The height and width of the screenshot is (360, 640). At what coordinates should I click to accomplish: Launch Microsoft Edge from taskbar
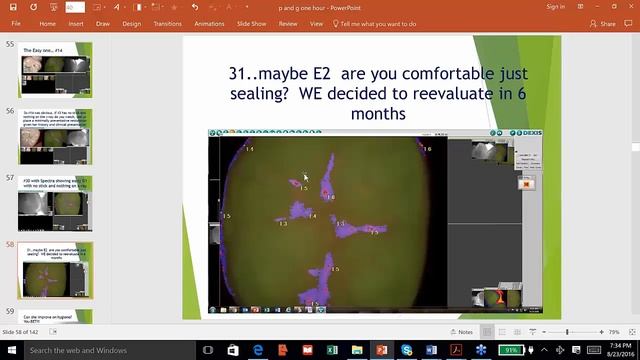tap(258, 350)
